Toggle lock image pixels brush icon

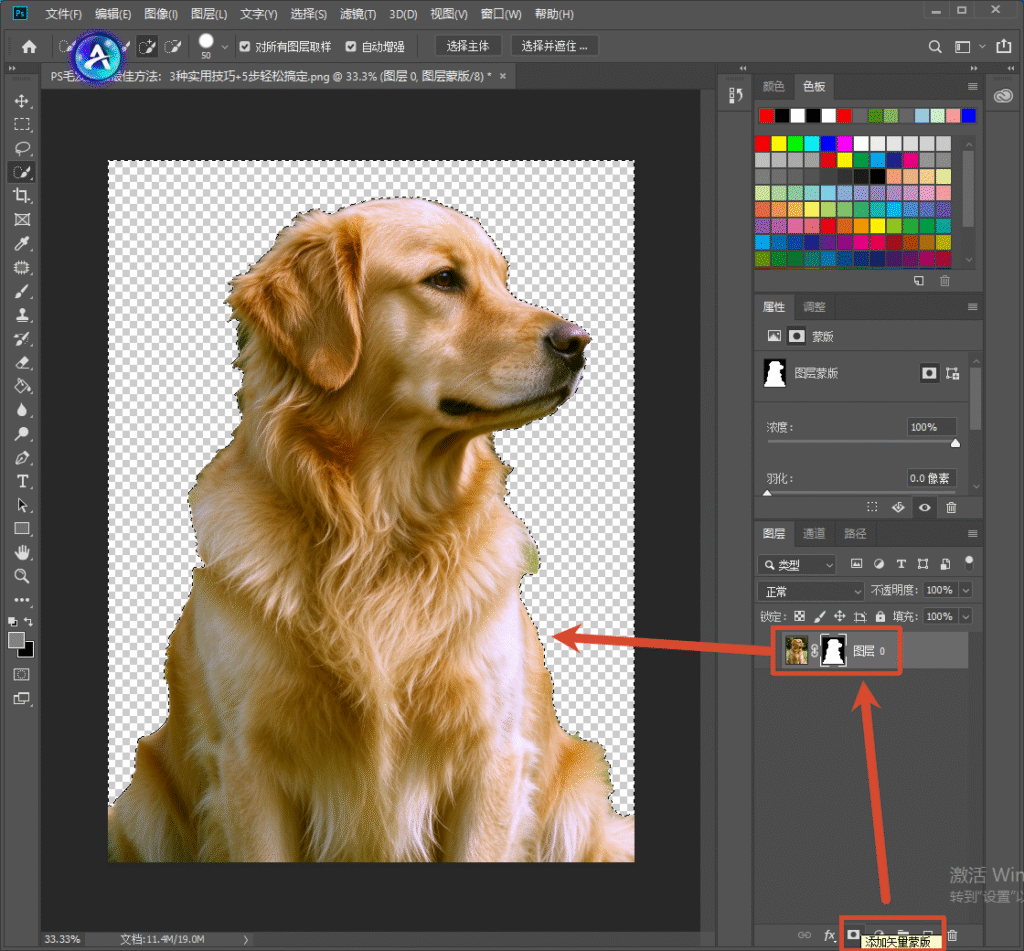tap(820, 616)
